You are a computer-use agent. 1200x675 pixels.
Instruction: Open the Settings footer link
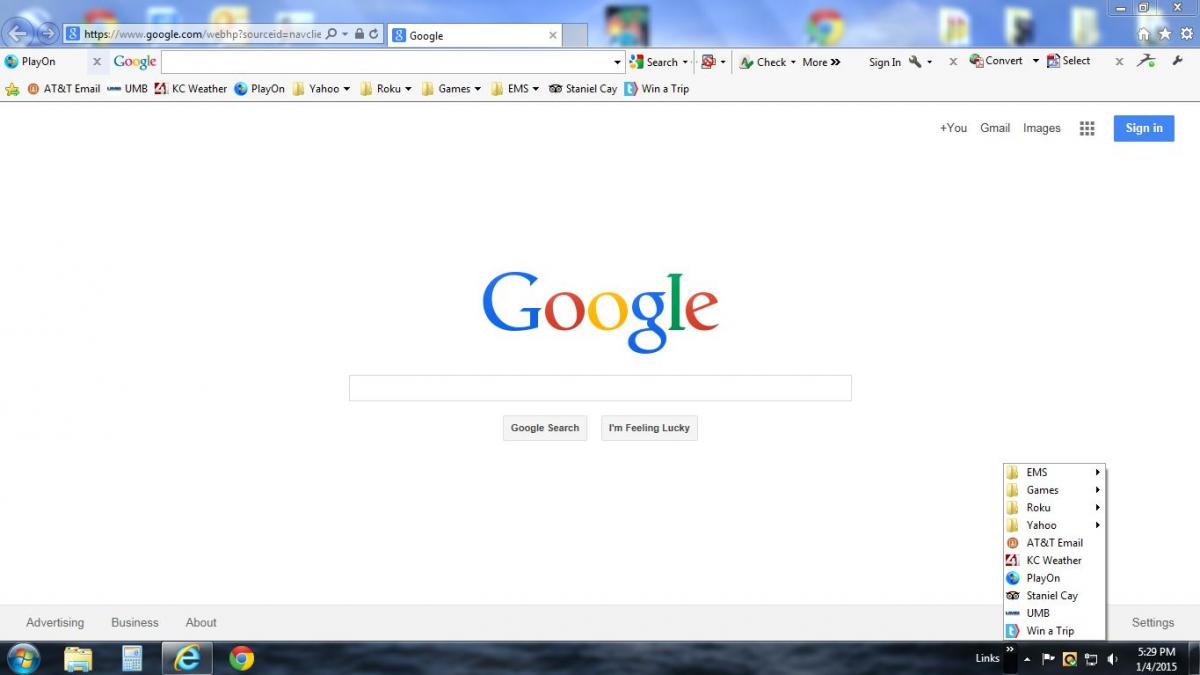pos(1153,622)
